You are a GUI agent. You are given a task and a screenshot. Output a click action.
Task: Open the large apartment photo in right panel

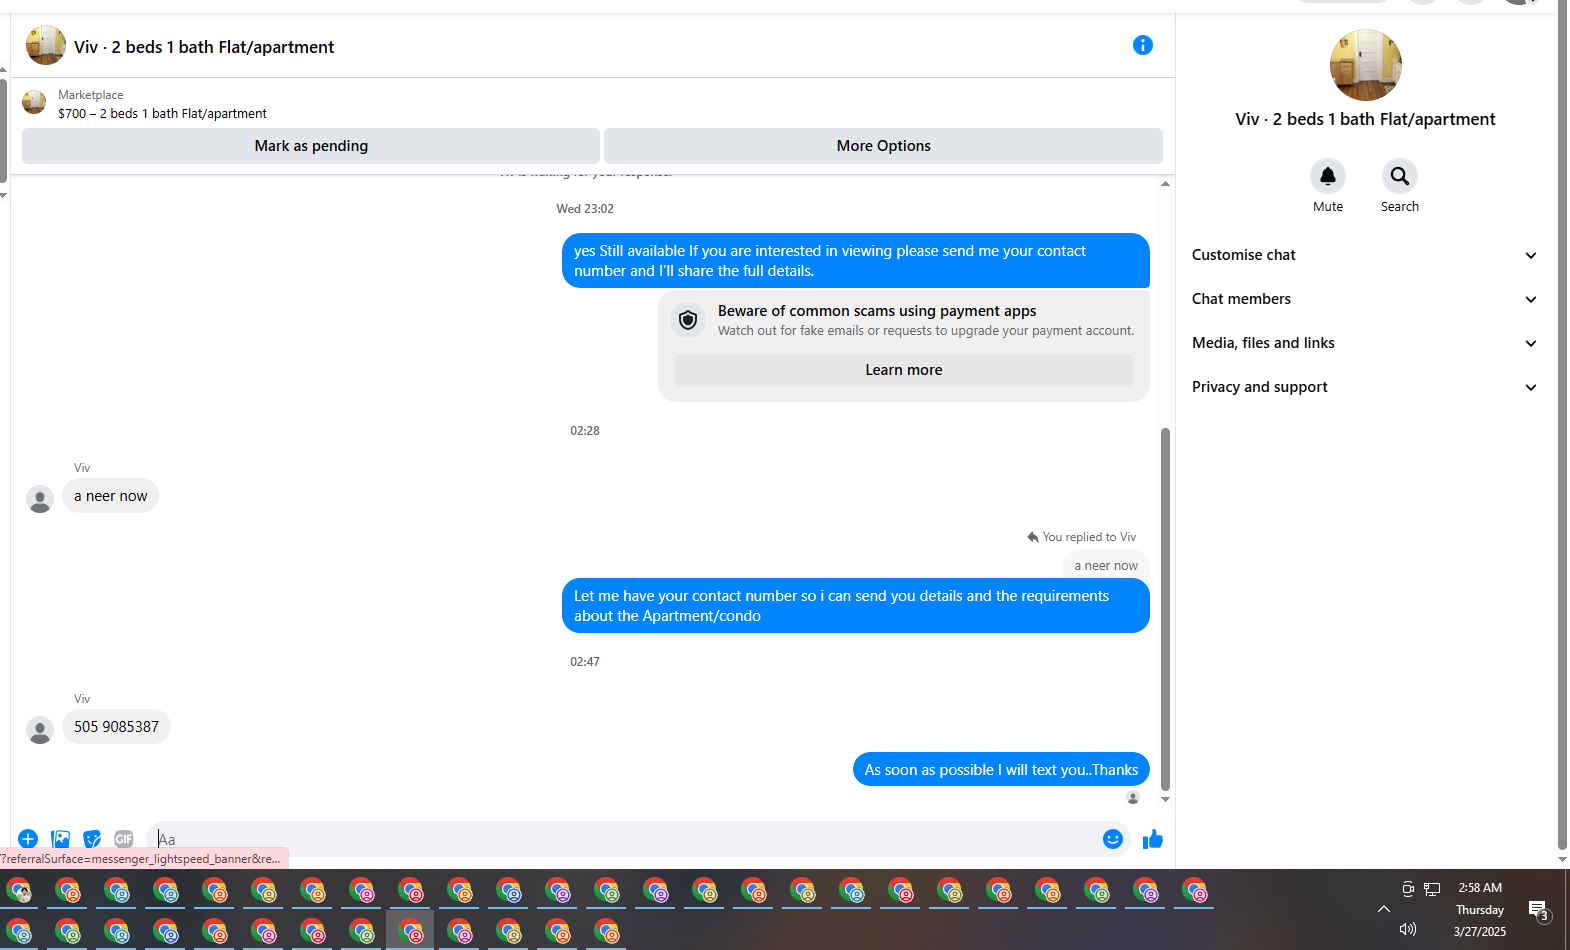click(x=1366, y=65)
